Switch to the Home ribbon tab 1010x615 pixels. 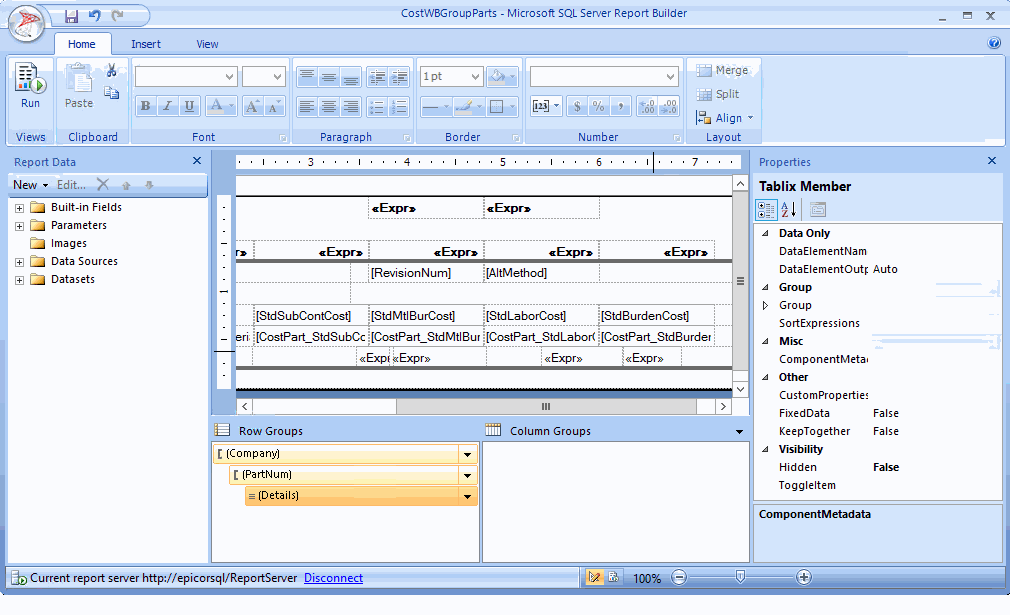[x=82, y=44]
